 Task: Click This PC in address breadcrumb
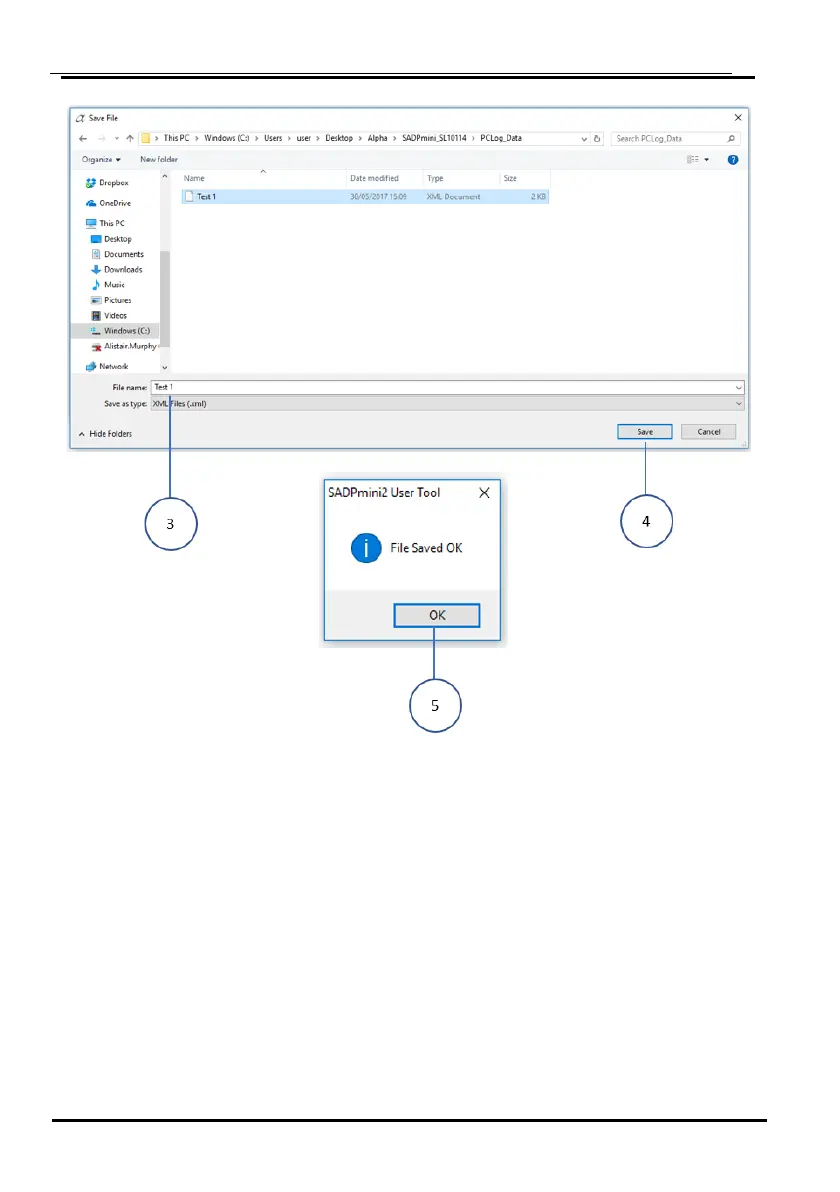click(176, 138)
